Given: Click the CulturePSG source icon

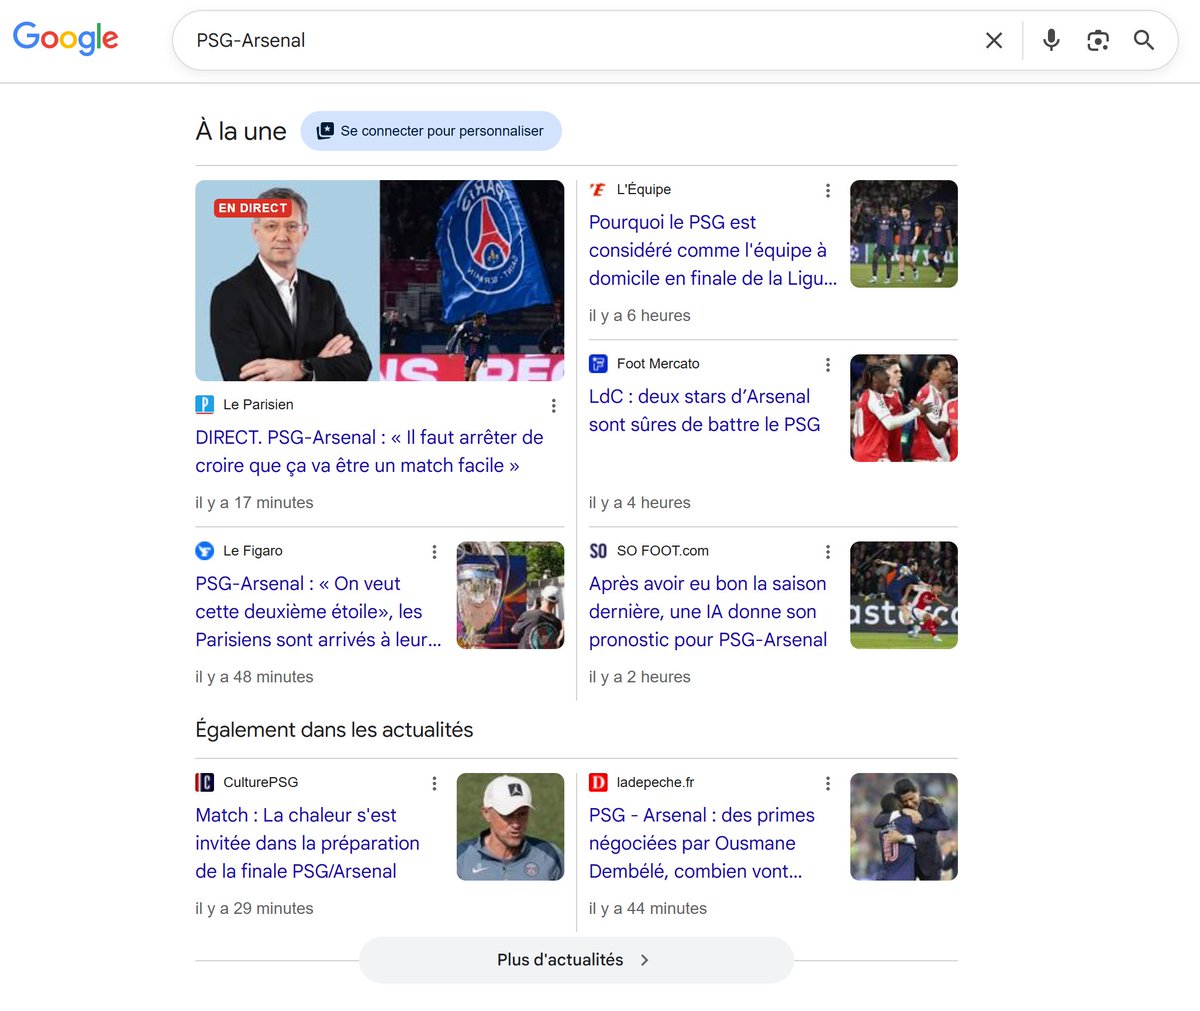Looking at the screenshot, I should coord(204,783).
